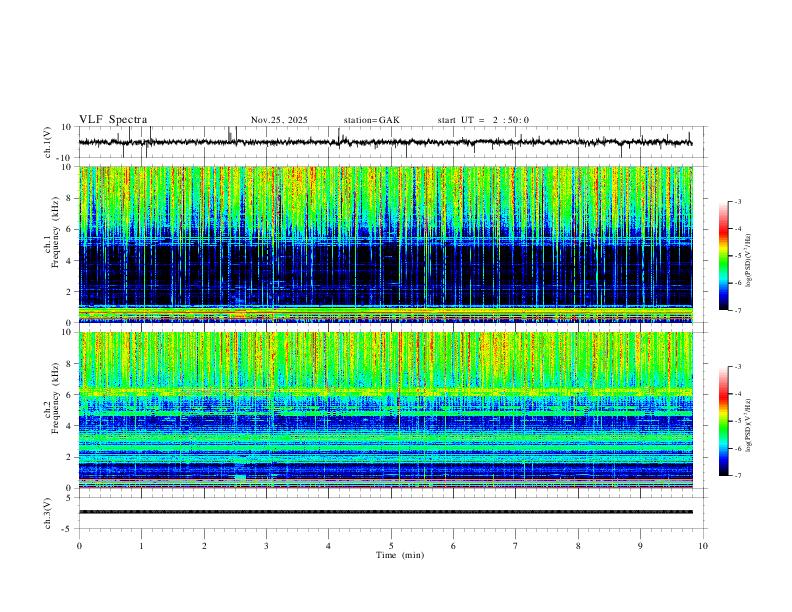Click the 'VLF Spectra' title text

113,120
